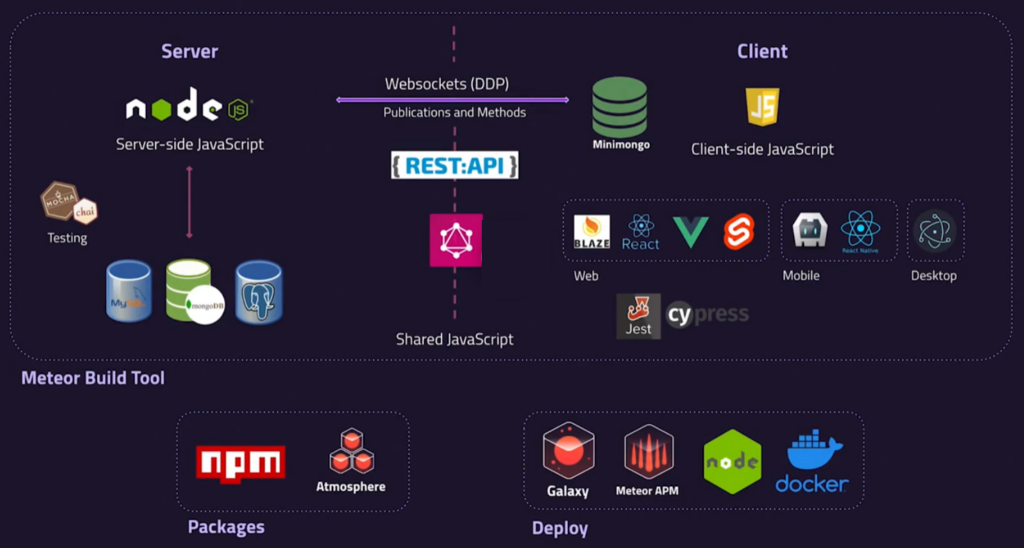Image resolution: width=1024 pixels, height=548 pixels.
Task: Click the Client heading
Action: 762,51
